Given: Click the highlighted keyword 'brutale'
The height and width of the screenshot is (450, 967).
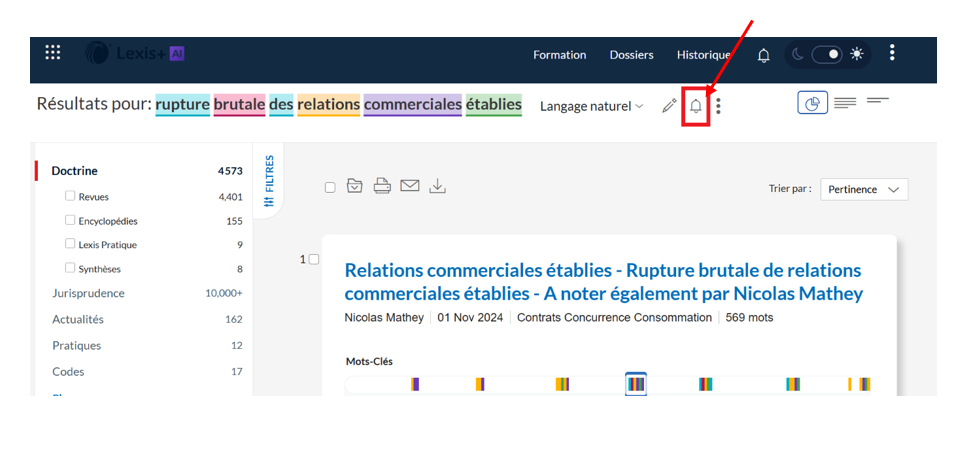Looking at the screenshot, I should pos(239,105).
